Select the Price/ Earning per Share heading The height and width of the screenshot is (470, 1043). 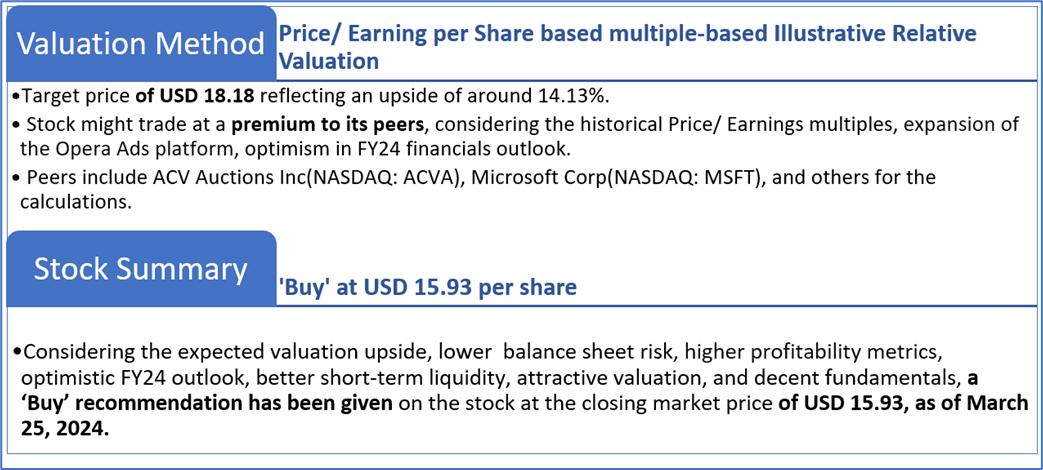click(627, 47)
